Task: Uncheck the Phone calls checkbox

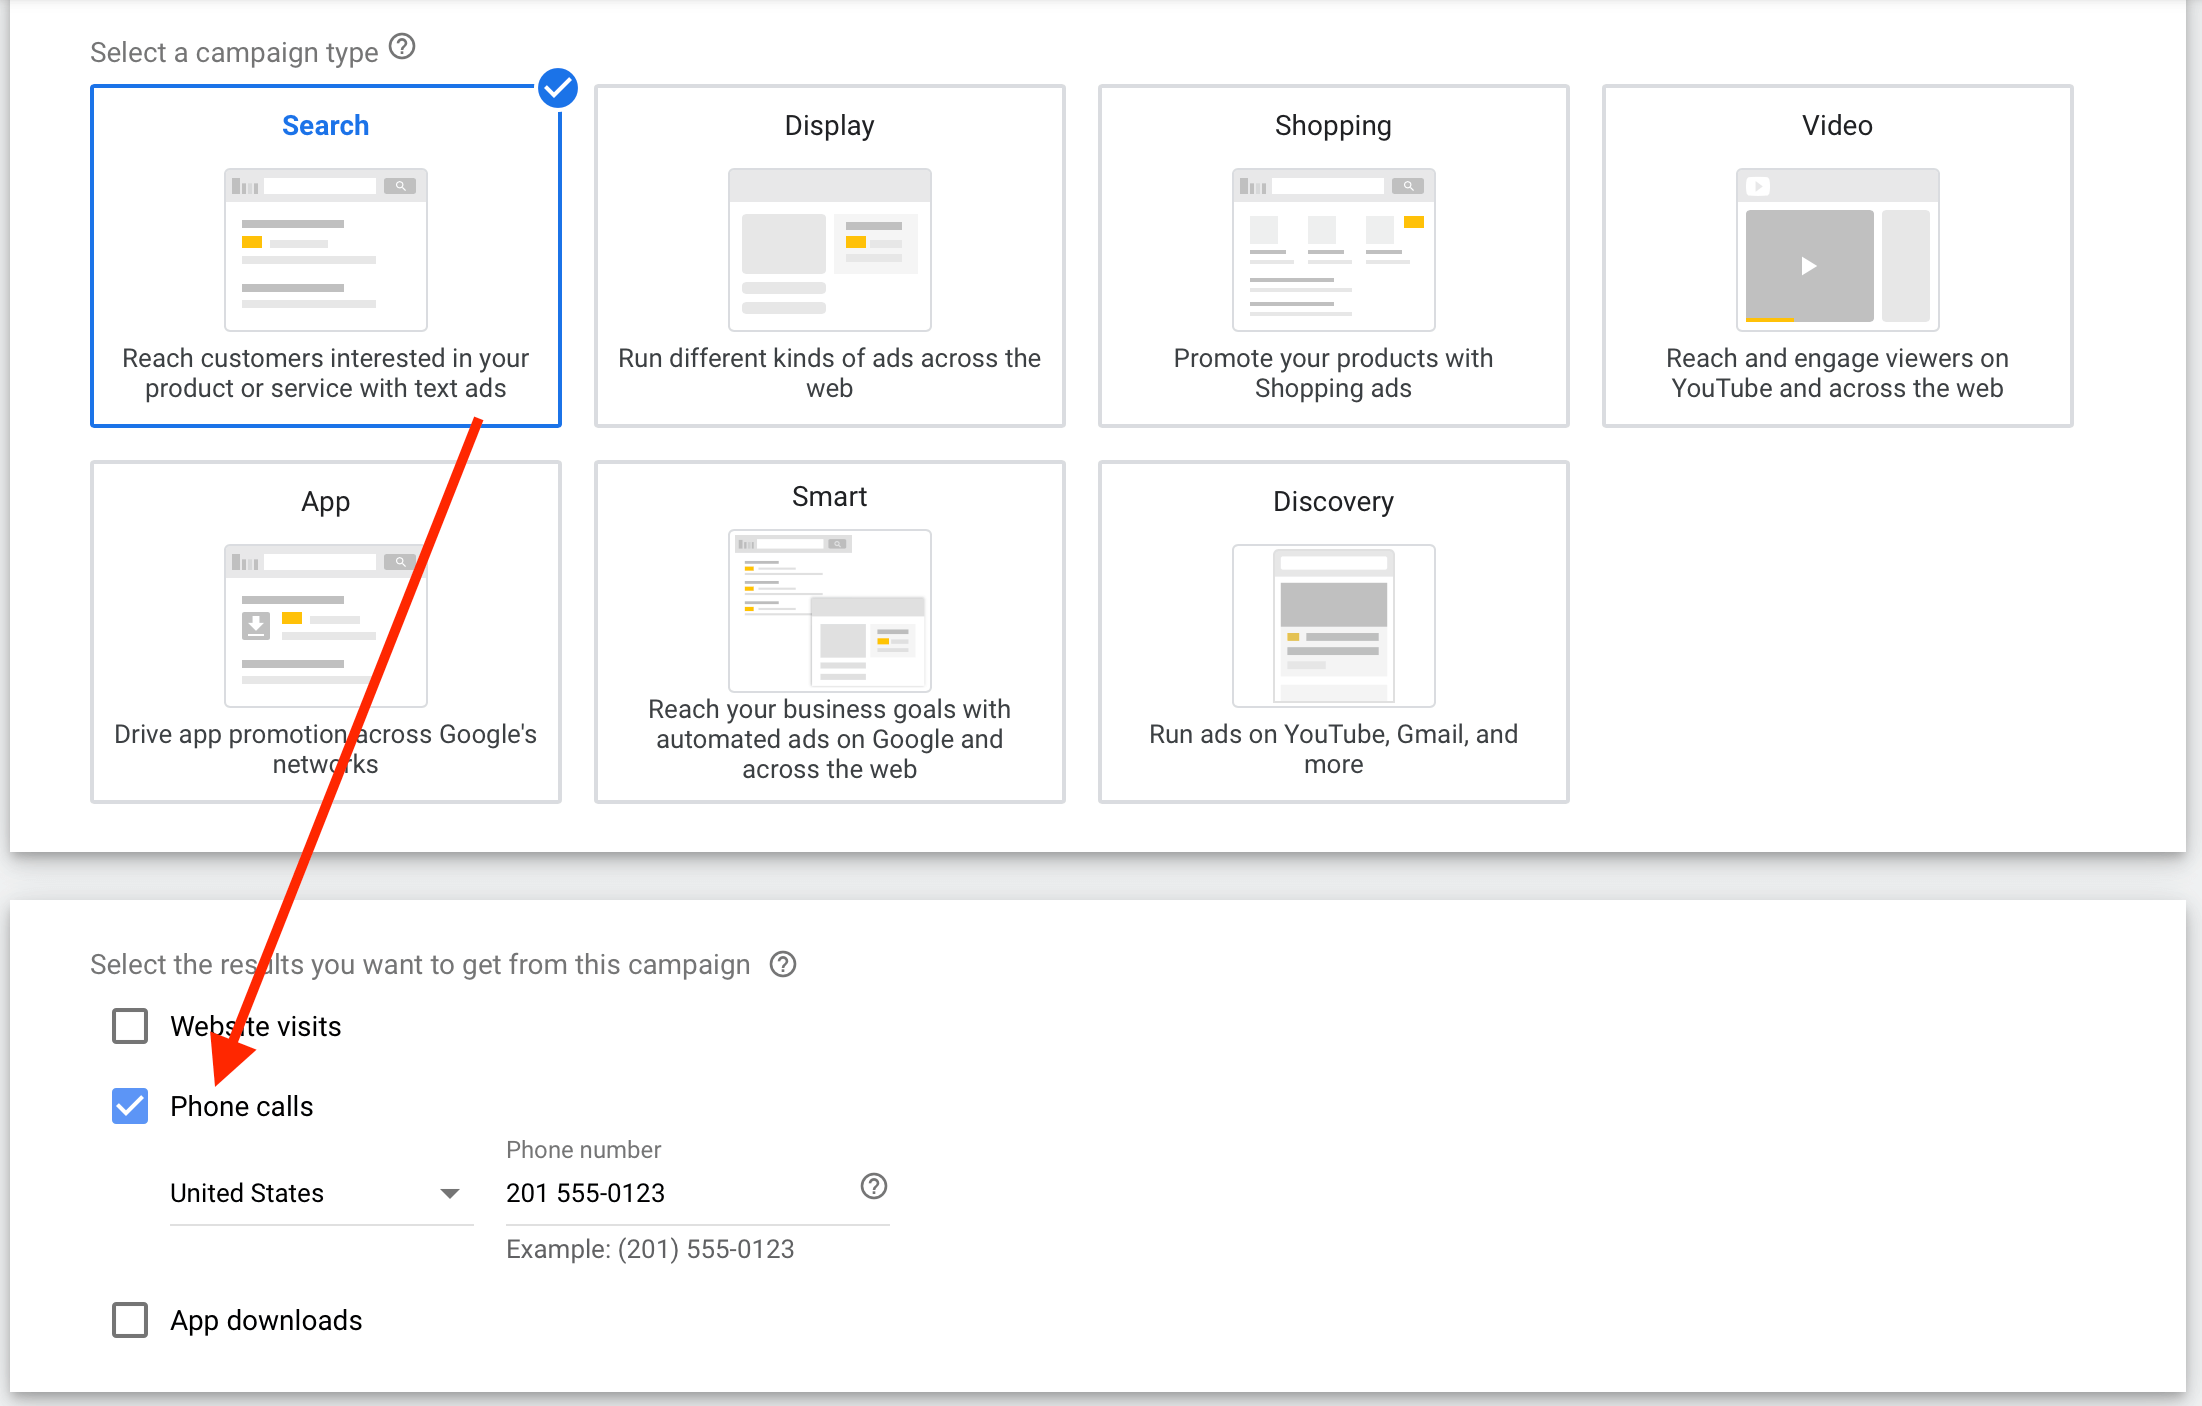Action: tap(130, 1106)
